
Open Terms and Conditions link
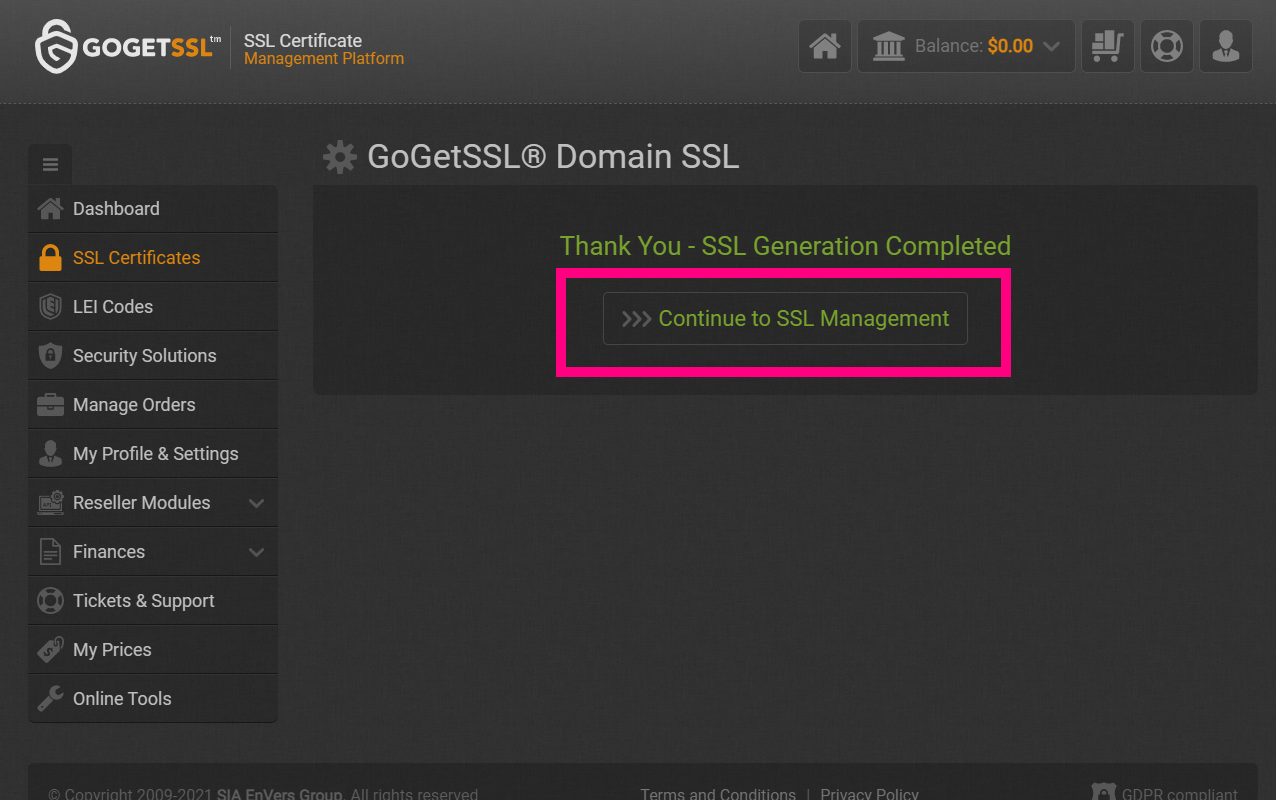click(718, 794)
